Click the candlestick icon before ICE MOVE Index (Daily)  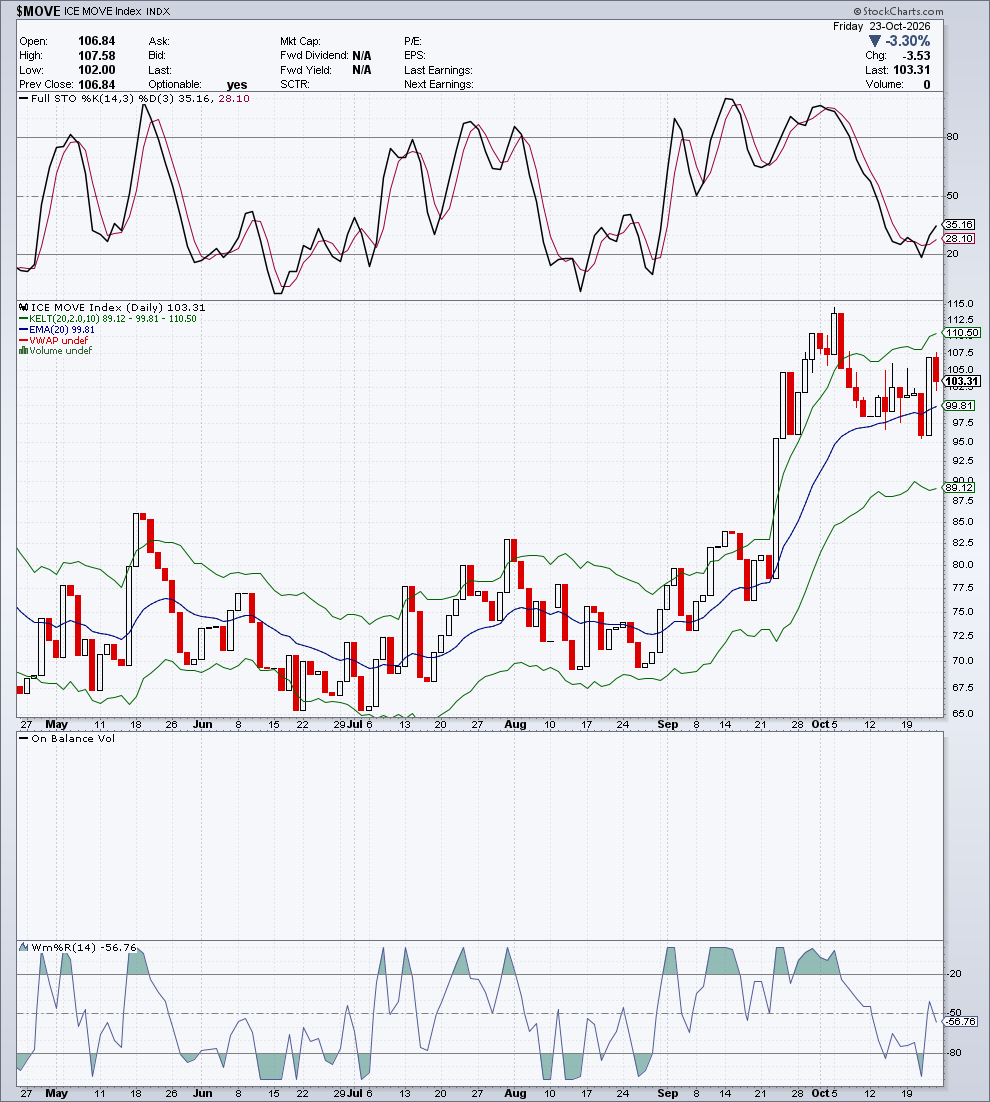click(23, 308)
